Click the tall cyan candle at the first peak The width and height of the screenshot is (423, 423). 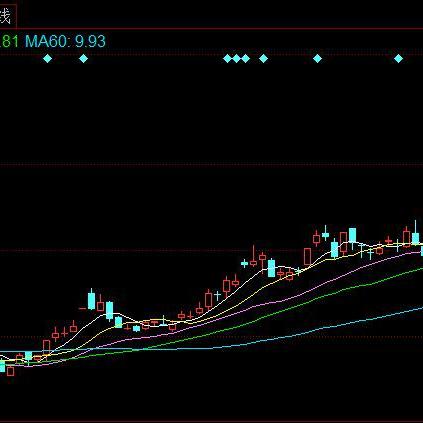click(91, 300)
